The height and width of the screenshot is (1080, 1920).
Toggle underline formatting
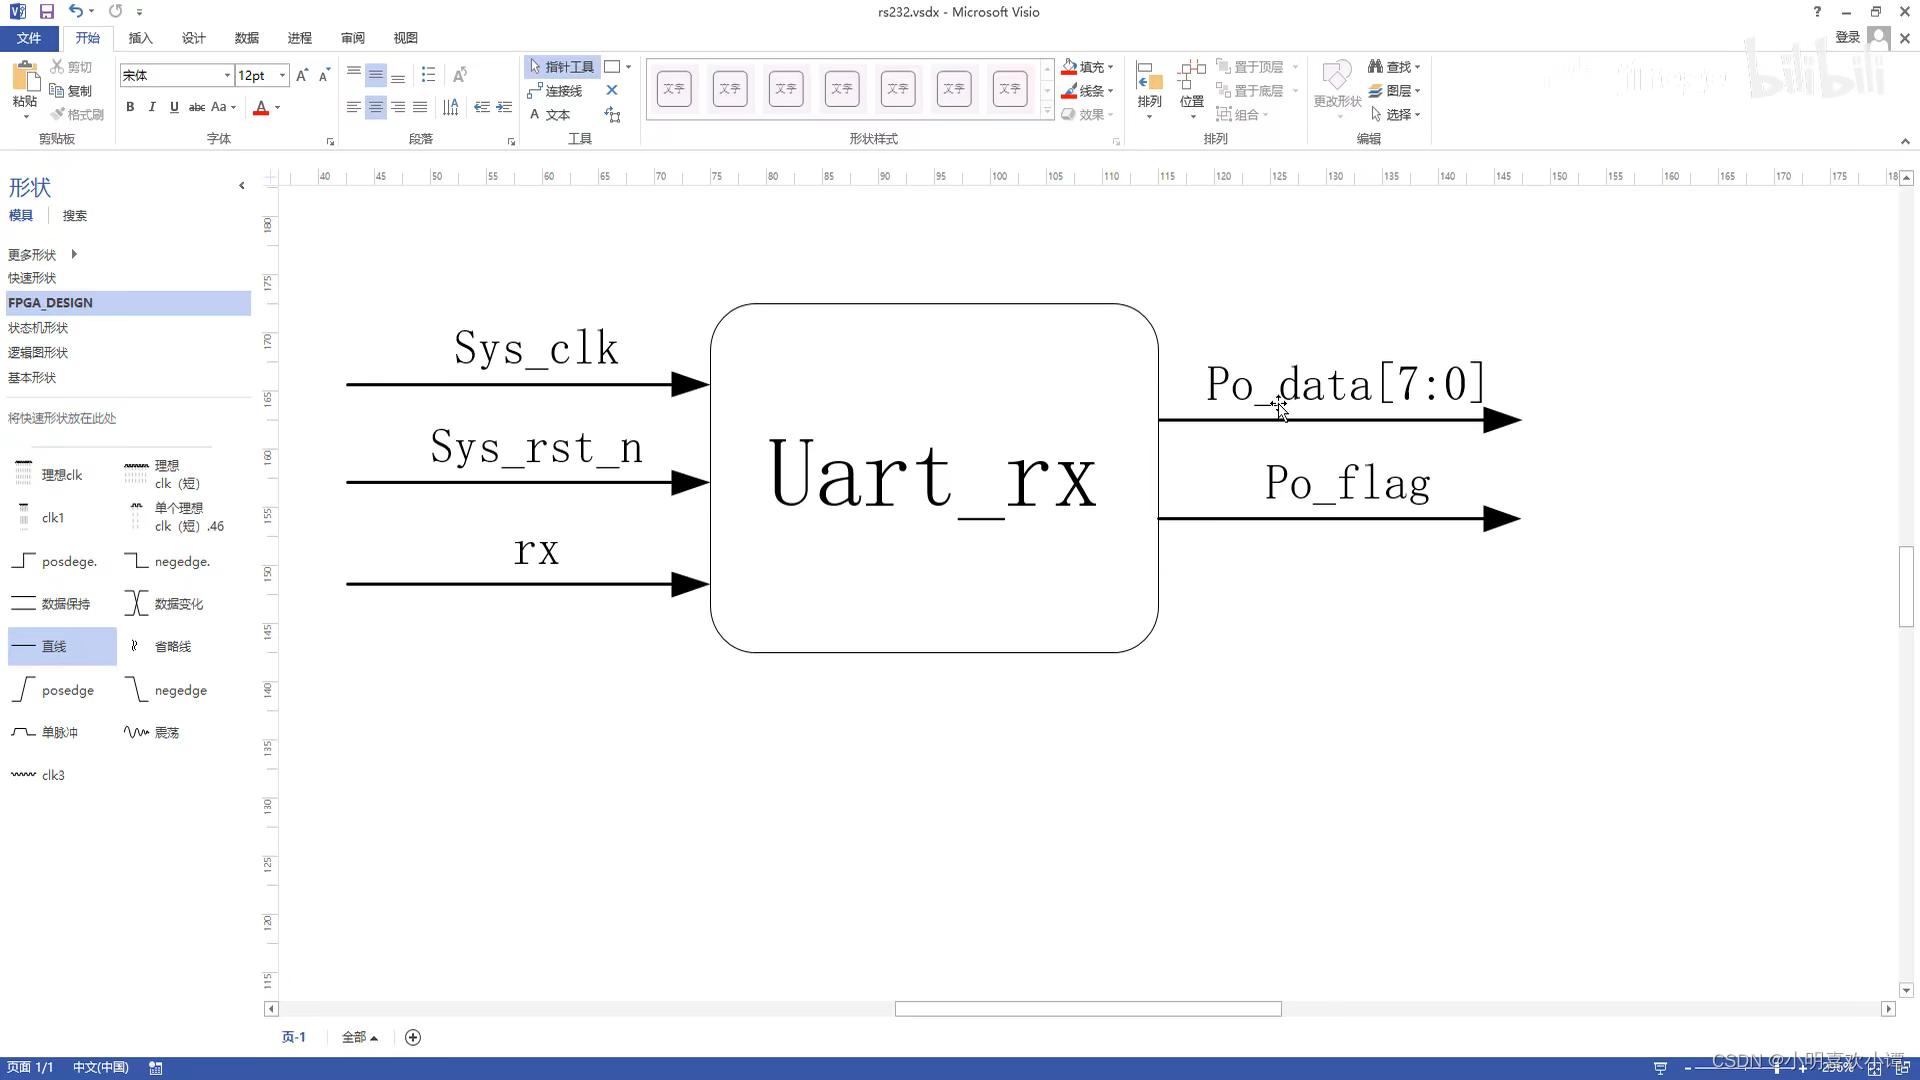click(x=174, y=107)
